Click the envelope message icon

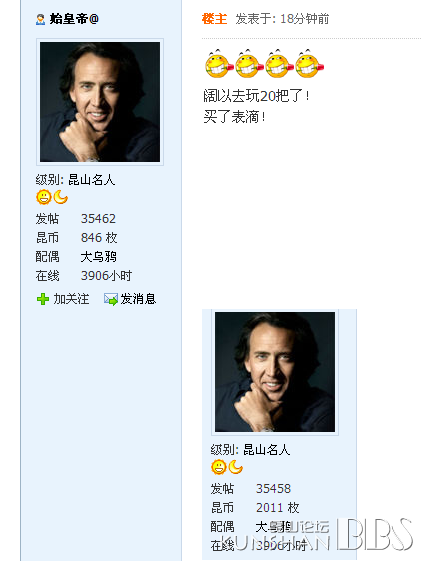pyautogui.click(x=111, y=299)
